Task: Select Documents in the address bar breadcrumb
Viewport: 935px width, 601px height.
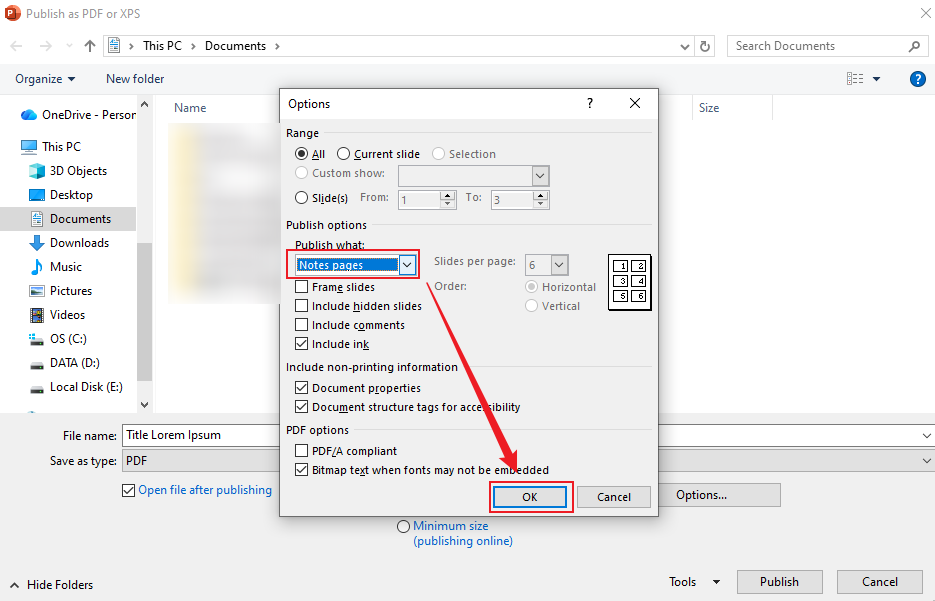Action: [235, 45]
